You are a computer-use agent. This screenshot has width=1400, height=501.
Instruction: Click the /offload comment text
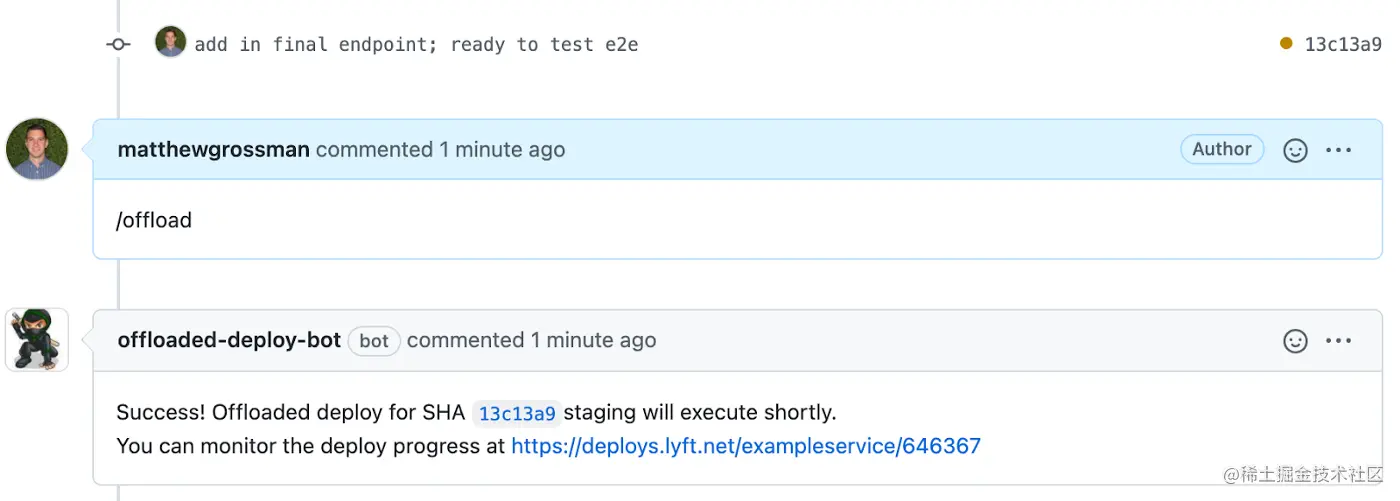coord(154,220)
